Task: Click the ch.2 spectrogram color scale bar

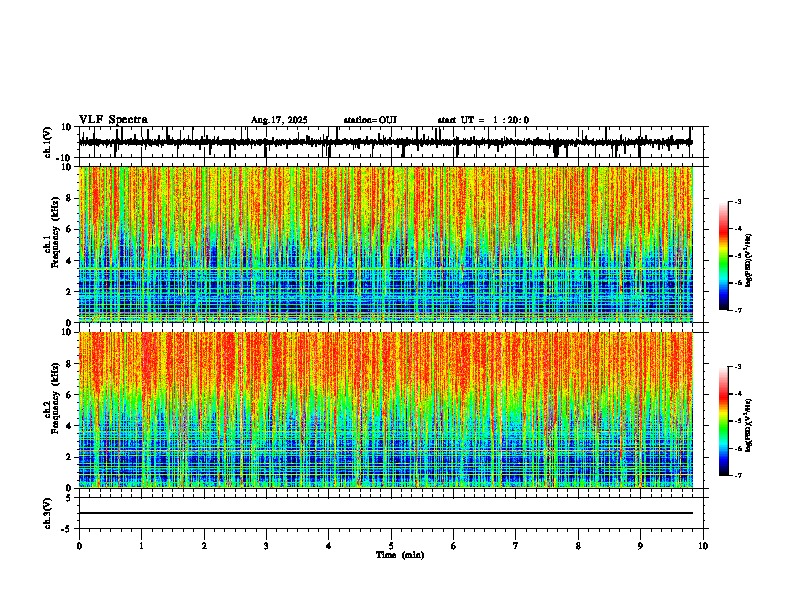Action: click(x=724, y=421)
